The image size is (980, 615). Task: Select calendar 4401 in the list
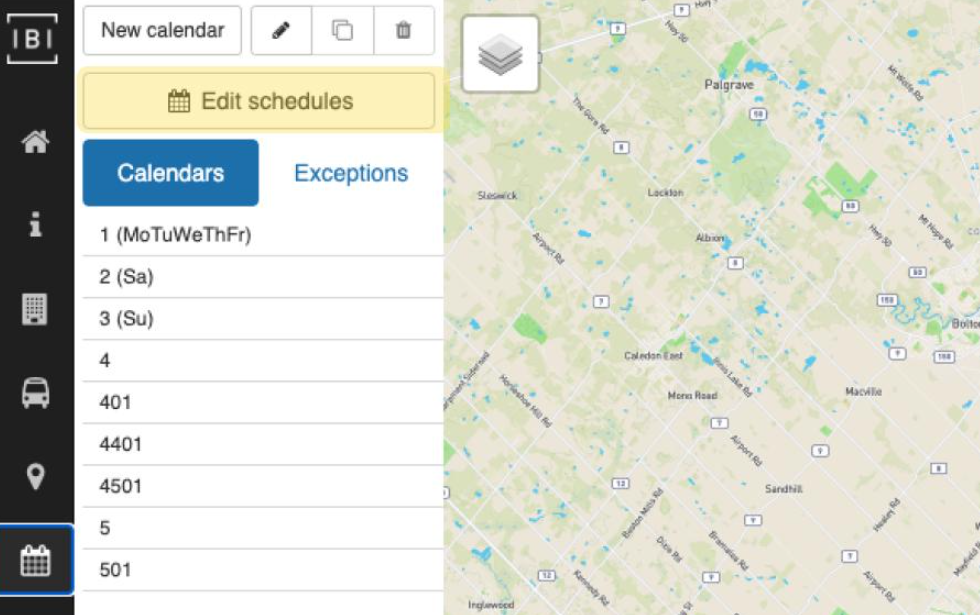pyautogui.click(x=263, y=444)
